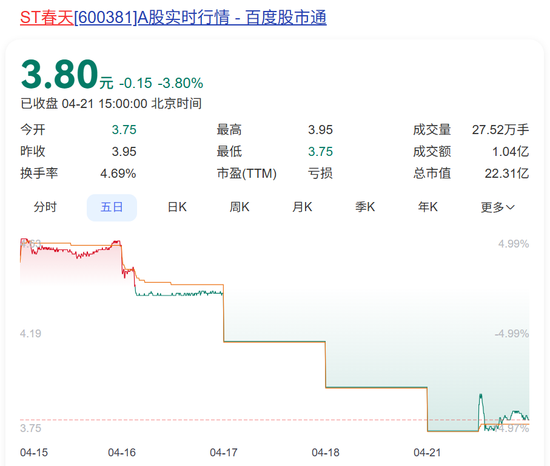Switch to the 年K tab
Viewport: 550px width, 466px height.
coord(428,207)
